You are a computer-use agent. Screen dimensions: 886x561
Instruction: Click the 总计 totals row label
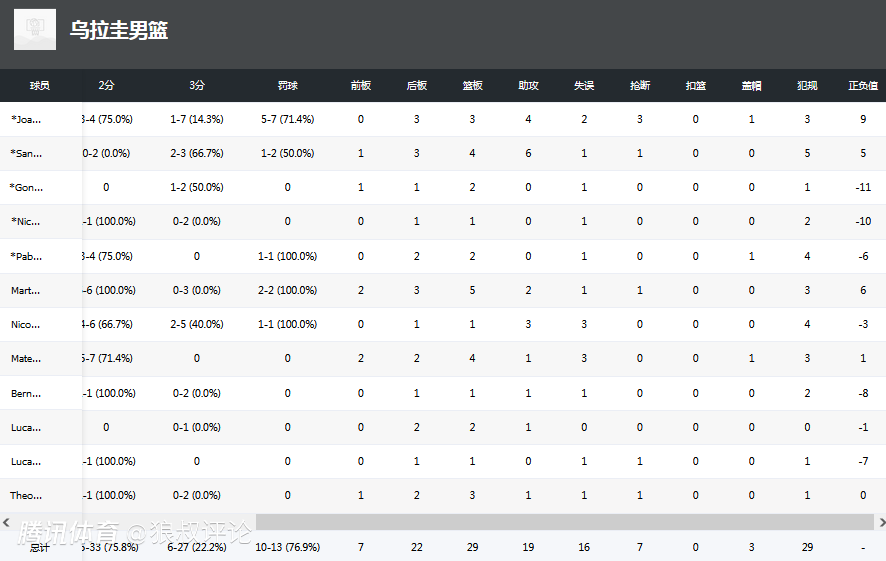point(40,547)
